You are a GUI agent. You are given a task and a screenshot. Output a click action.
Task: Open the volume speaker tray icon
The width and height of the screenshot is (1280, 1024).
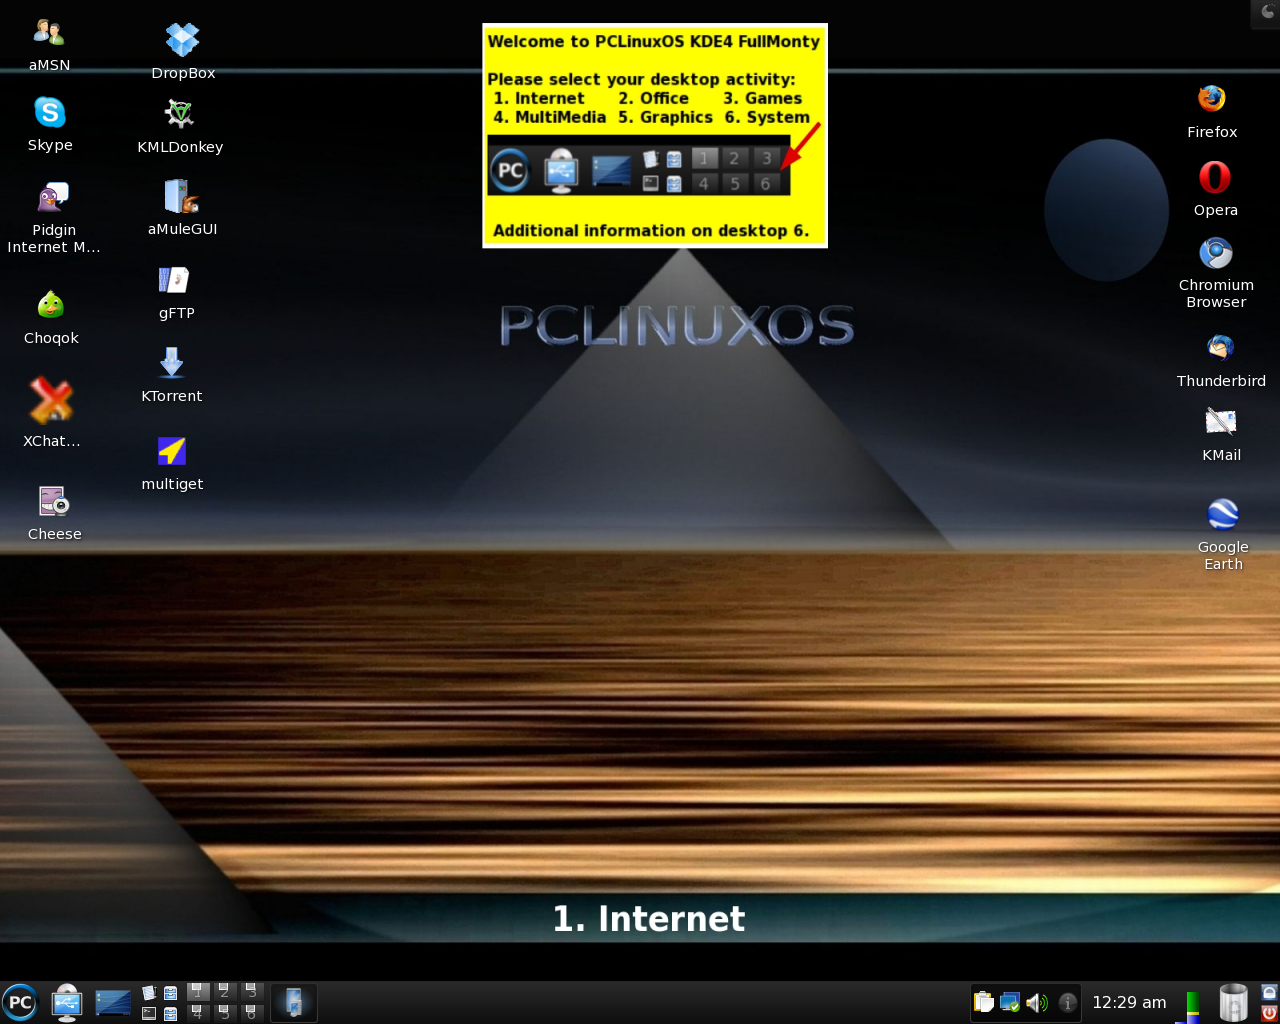coord(1037,1002)
